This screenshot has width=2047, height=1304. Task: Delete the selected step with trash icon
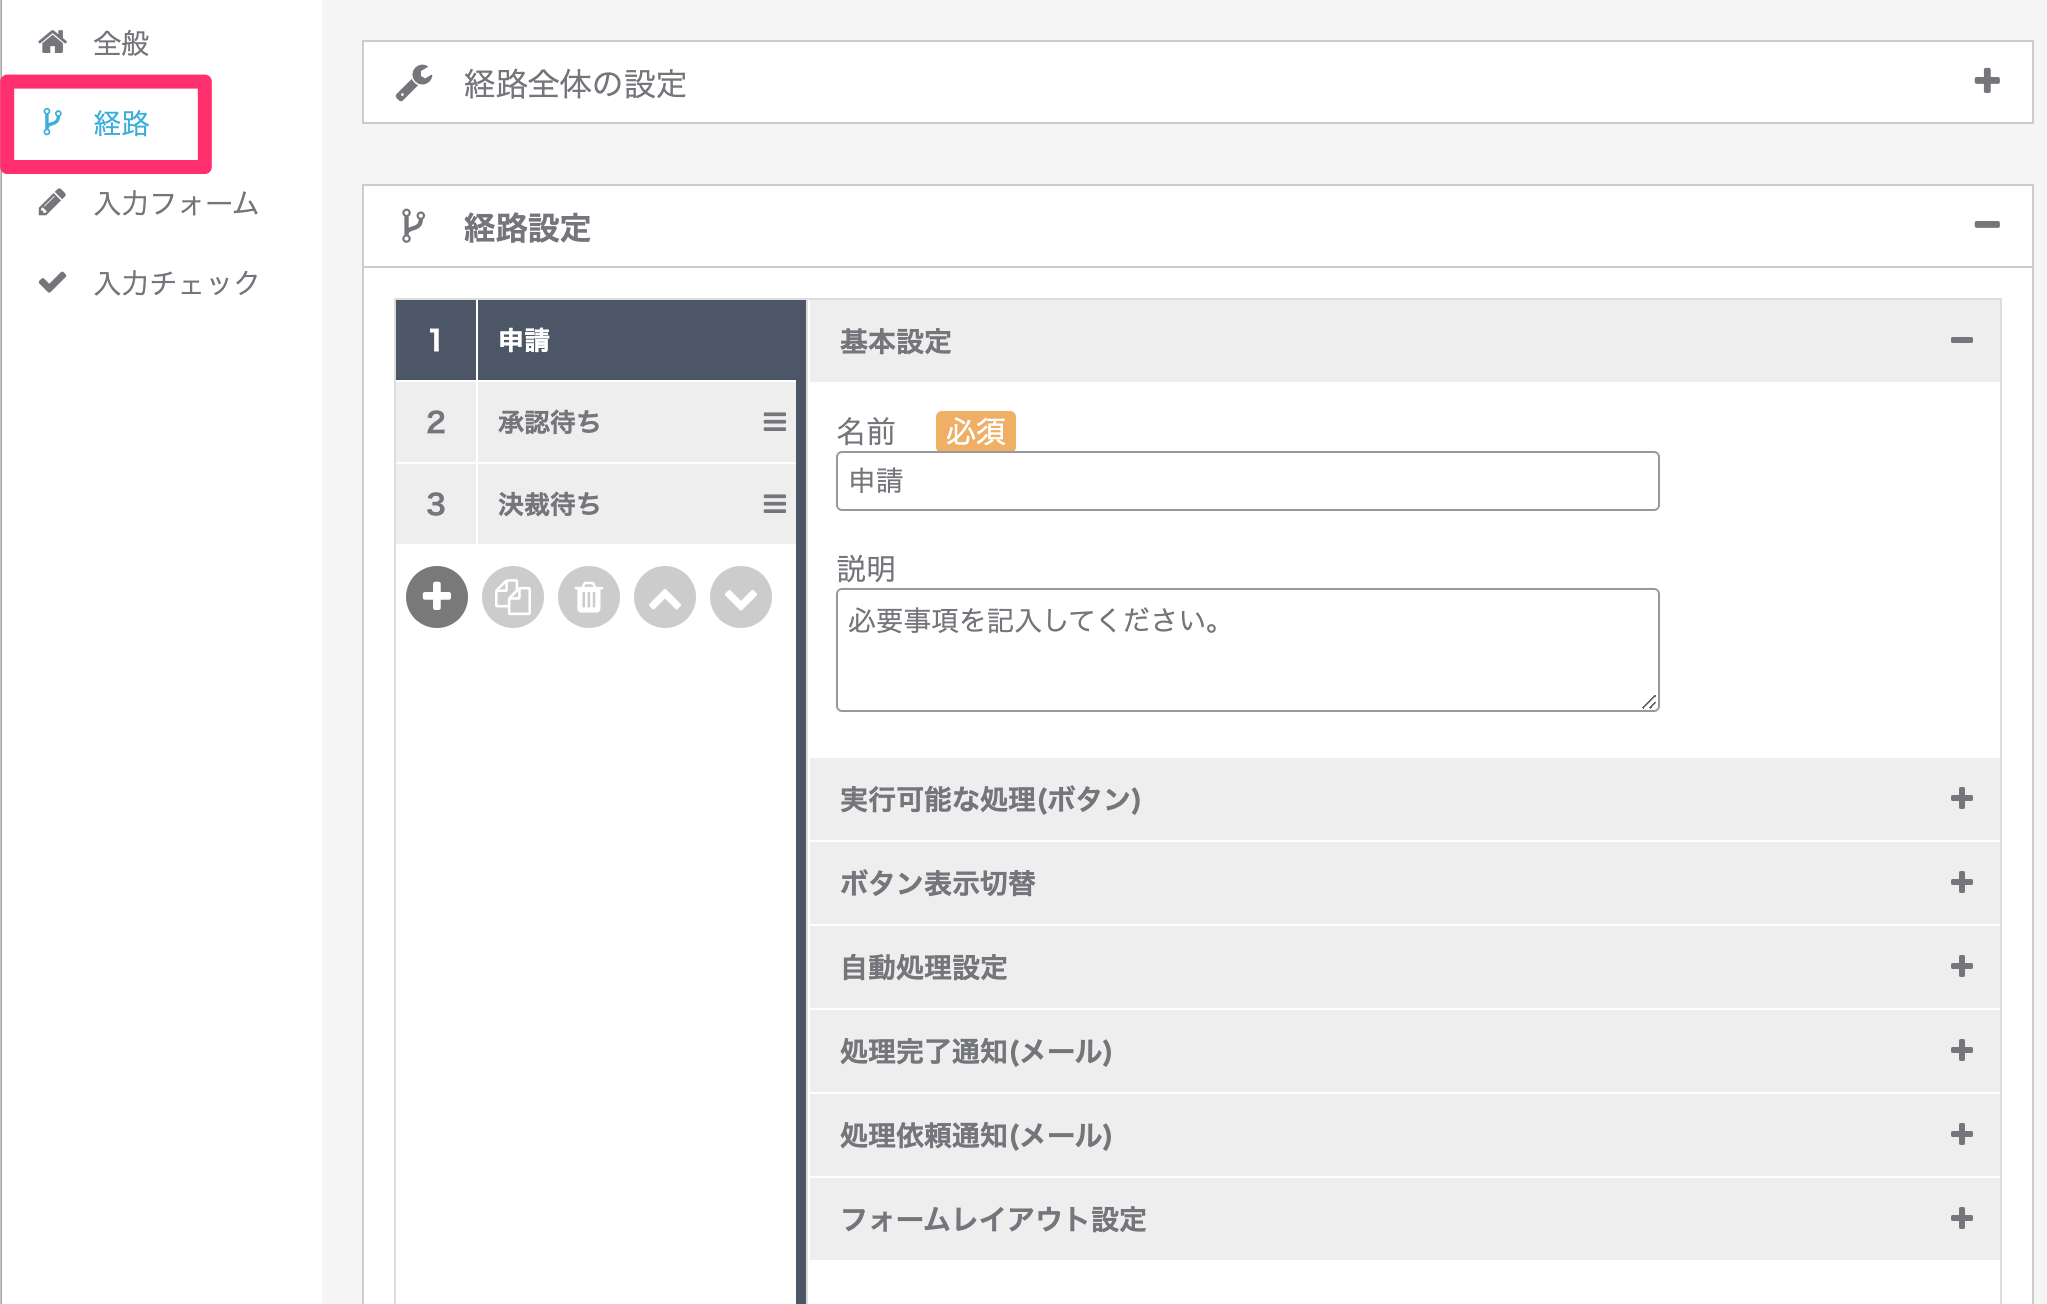coord(589,597)
